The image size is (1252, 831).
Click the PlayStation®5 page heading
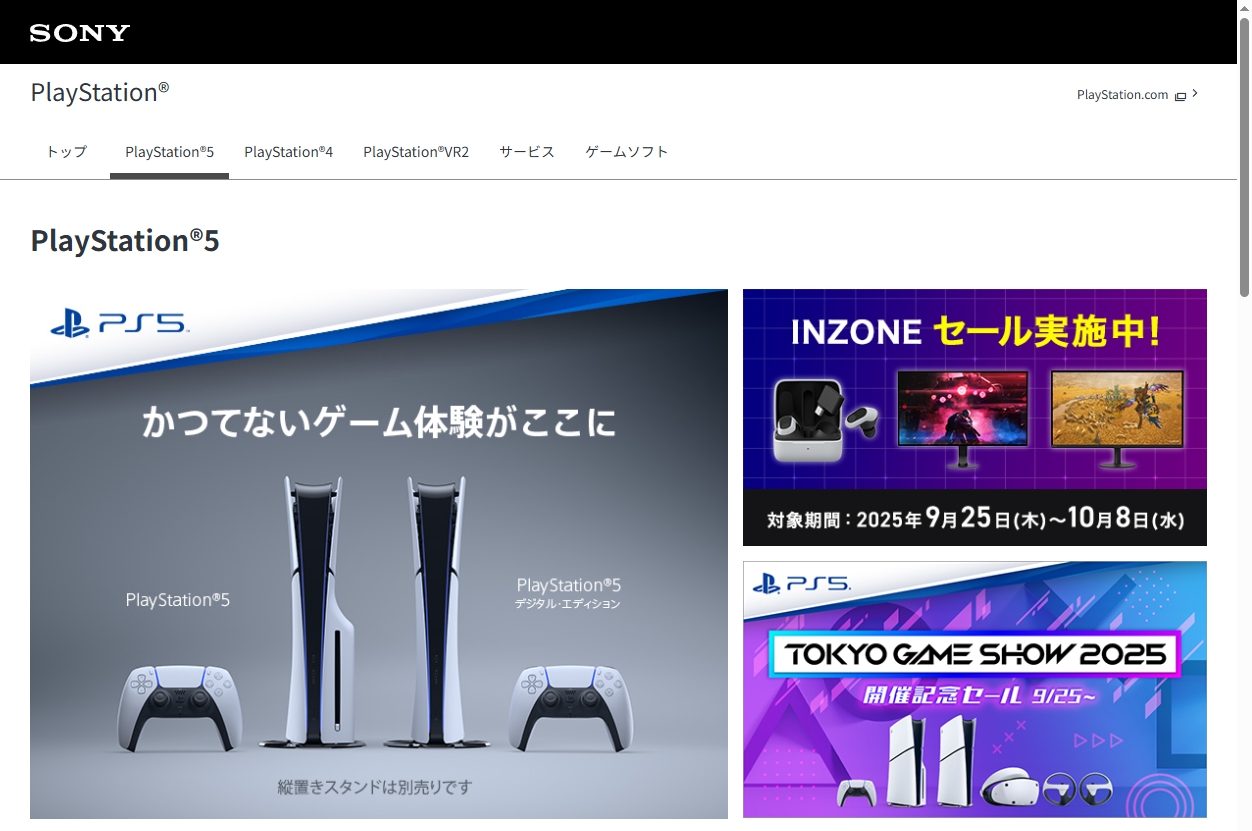tap(125, 241)
